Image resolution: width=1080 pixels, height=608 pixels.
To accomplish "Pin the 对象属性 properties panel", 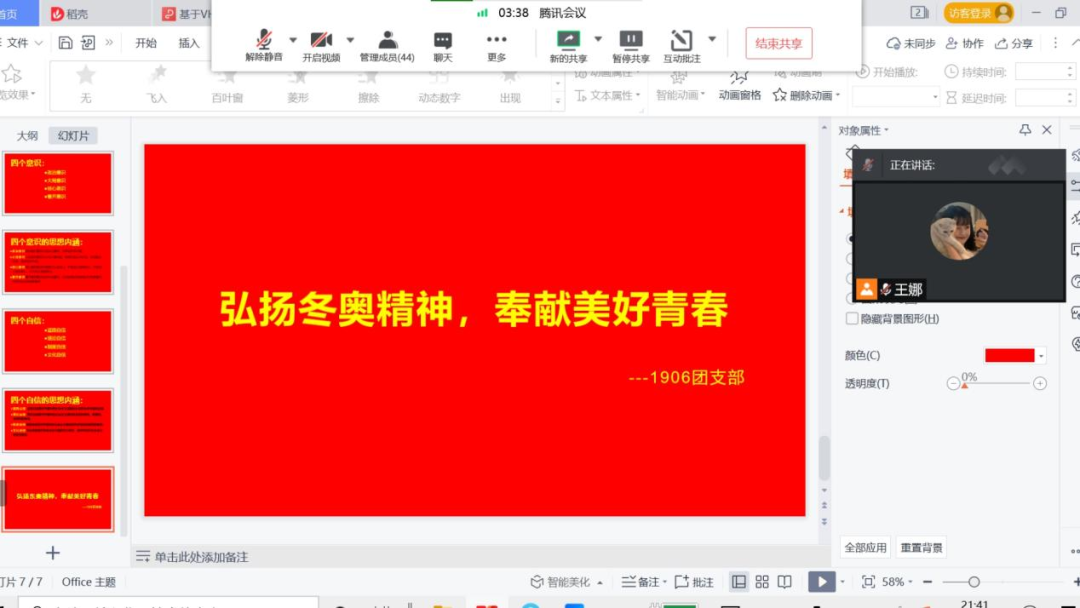I will pos(1025,130).
